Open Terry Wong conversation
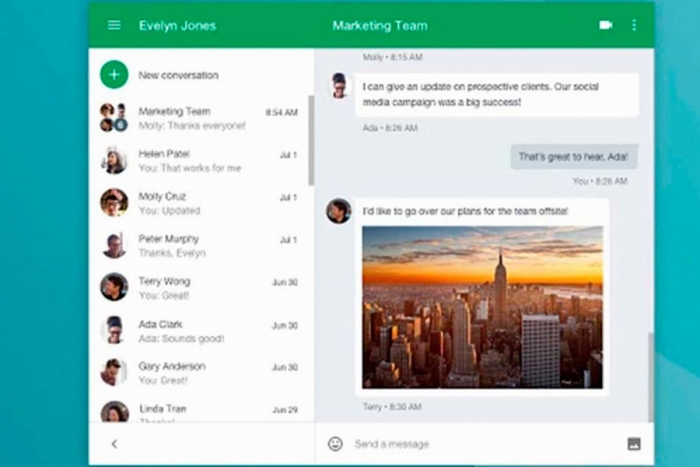Image resolution: width=700 pixels, height=467 pixels. 199,288
